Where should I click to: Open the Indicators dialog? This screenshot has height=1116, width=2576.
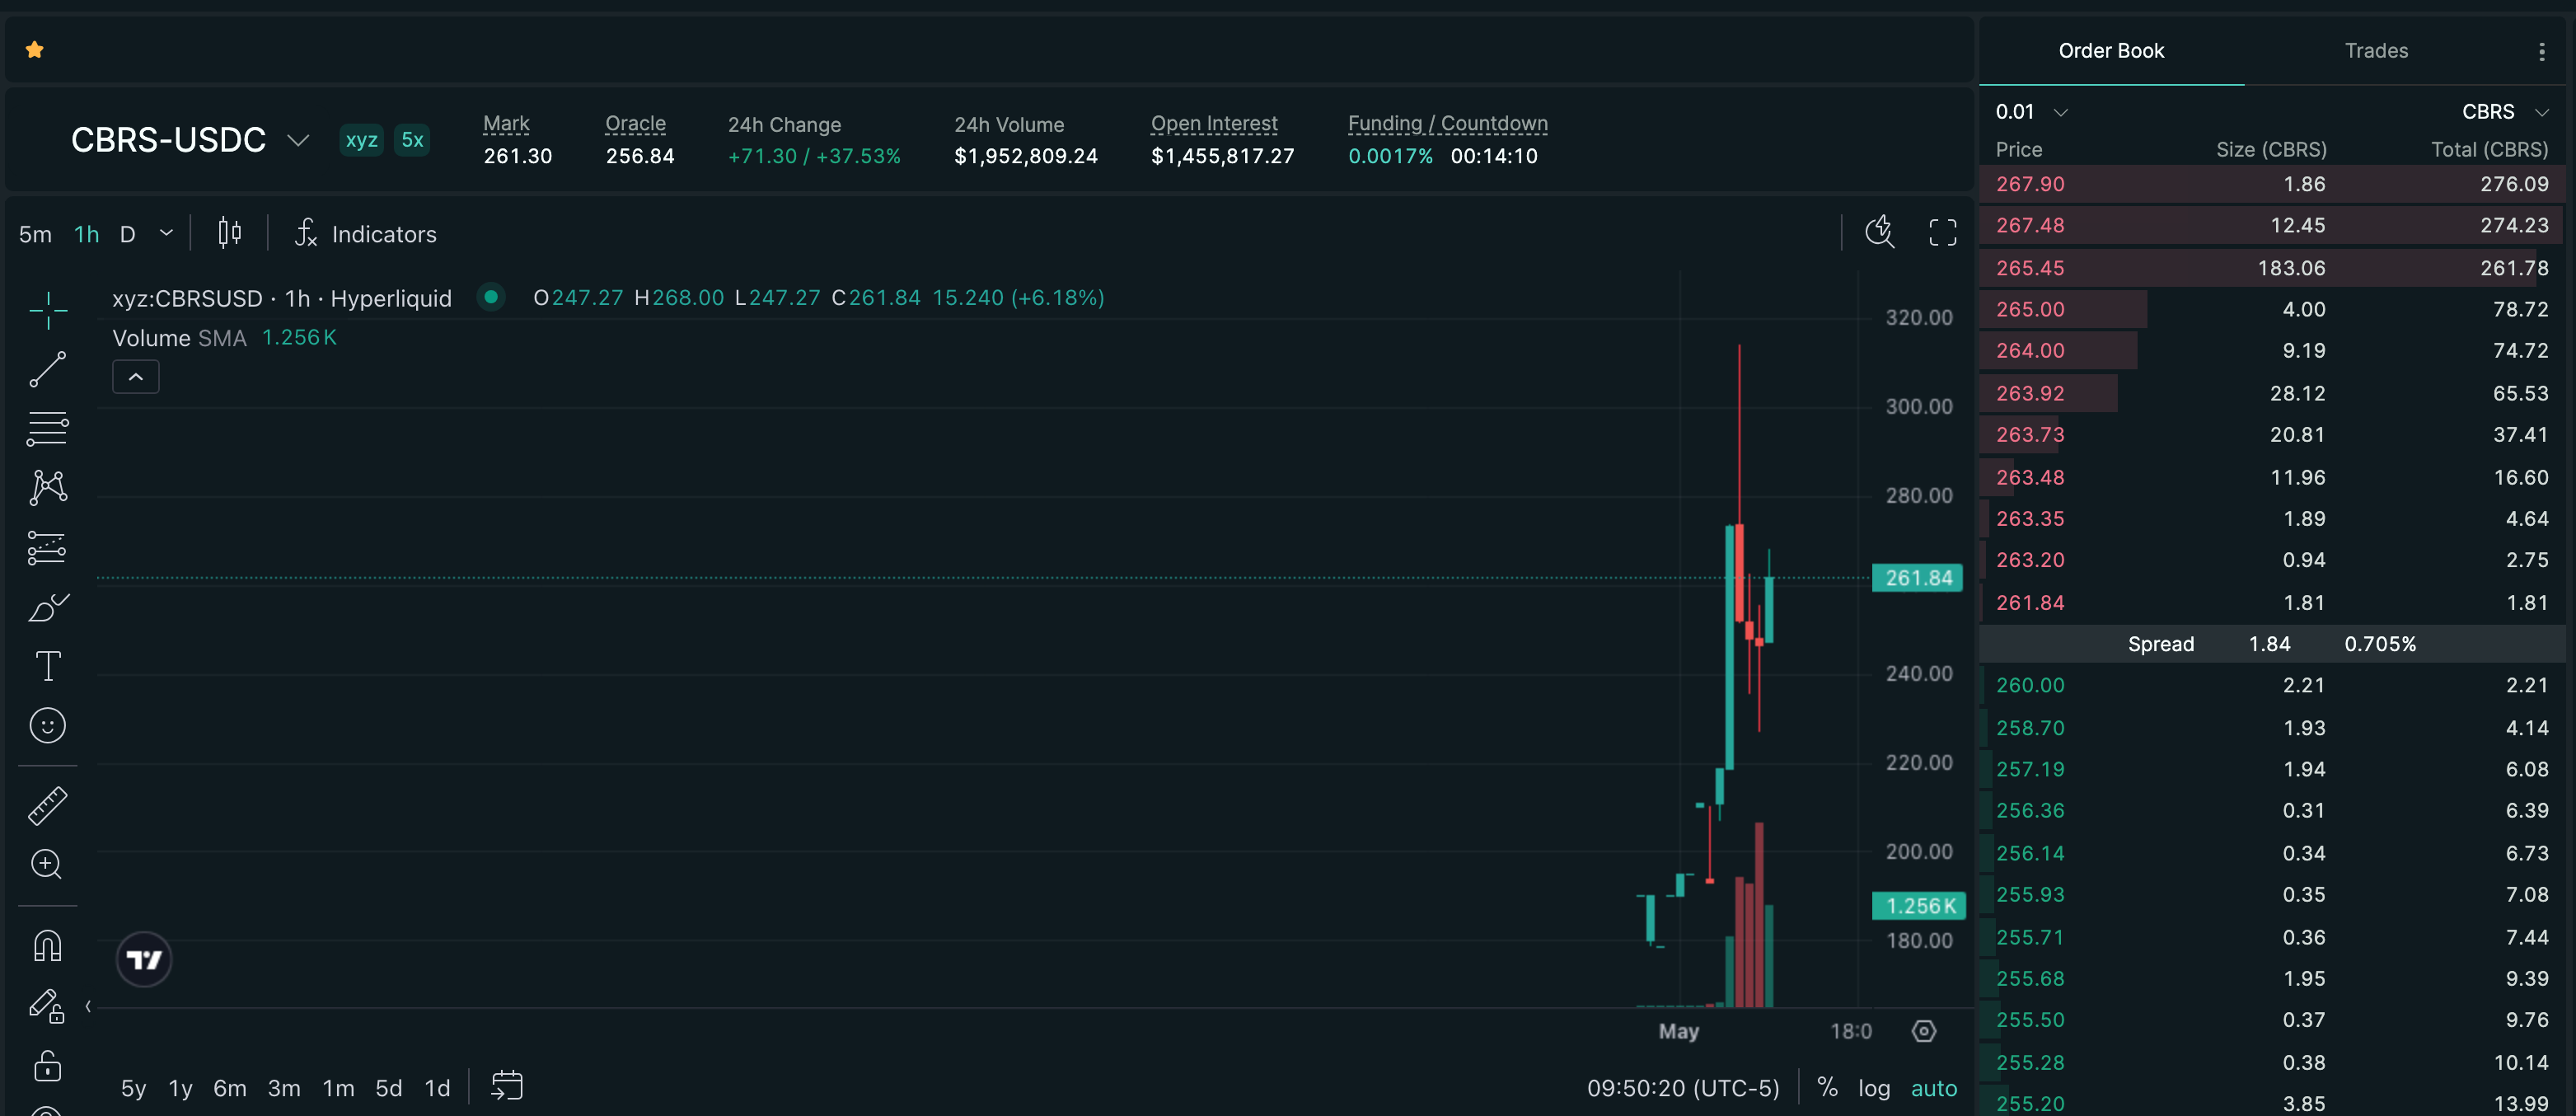click(x=366, y=234)
